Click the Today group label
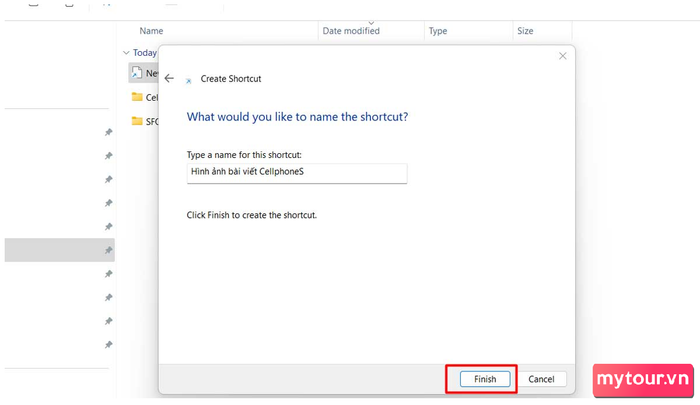The height and width of the screenshot is (405, 700). tap(145, 53)
